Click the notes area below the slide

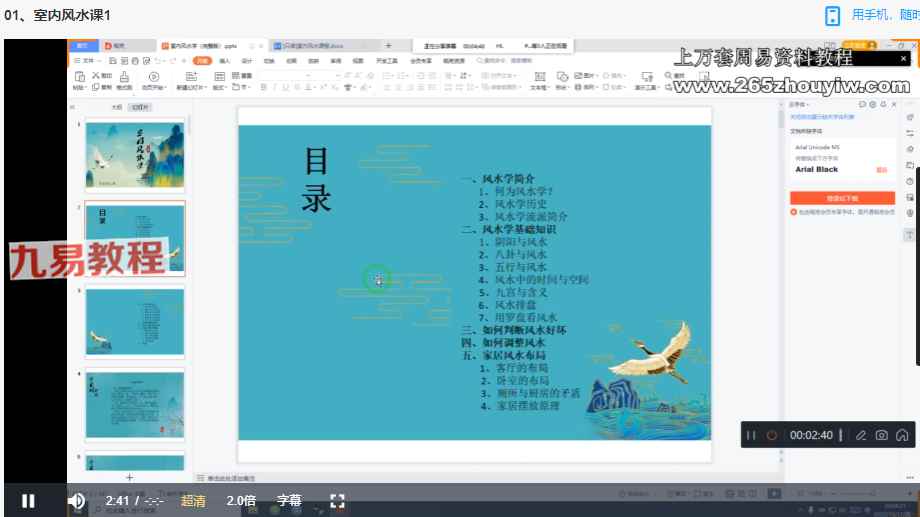(231, 478)
